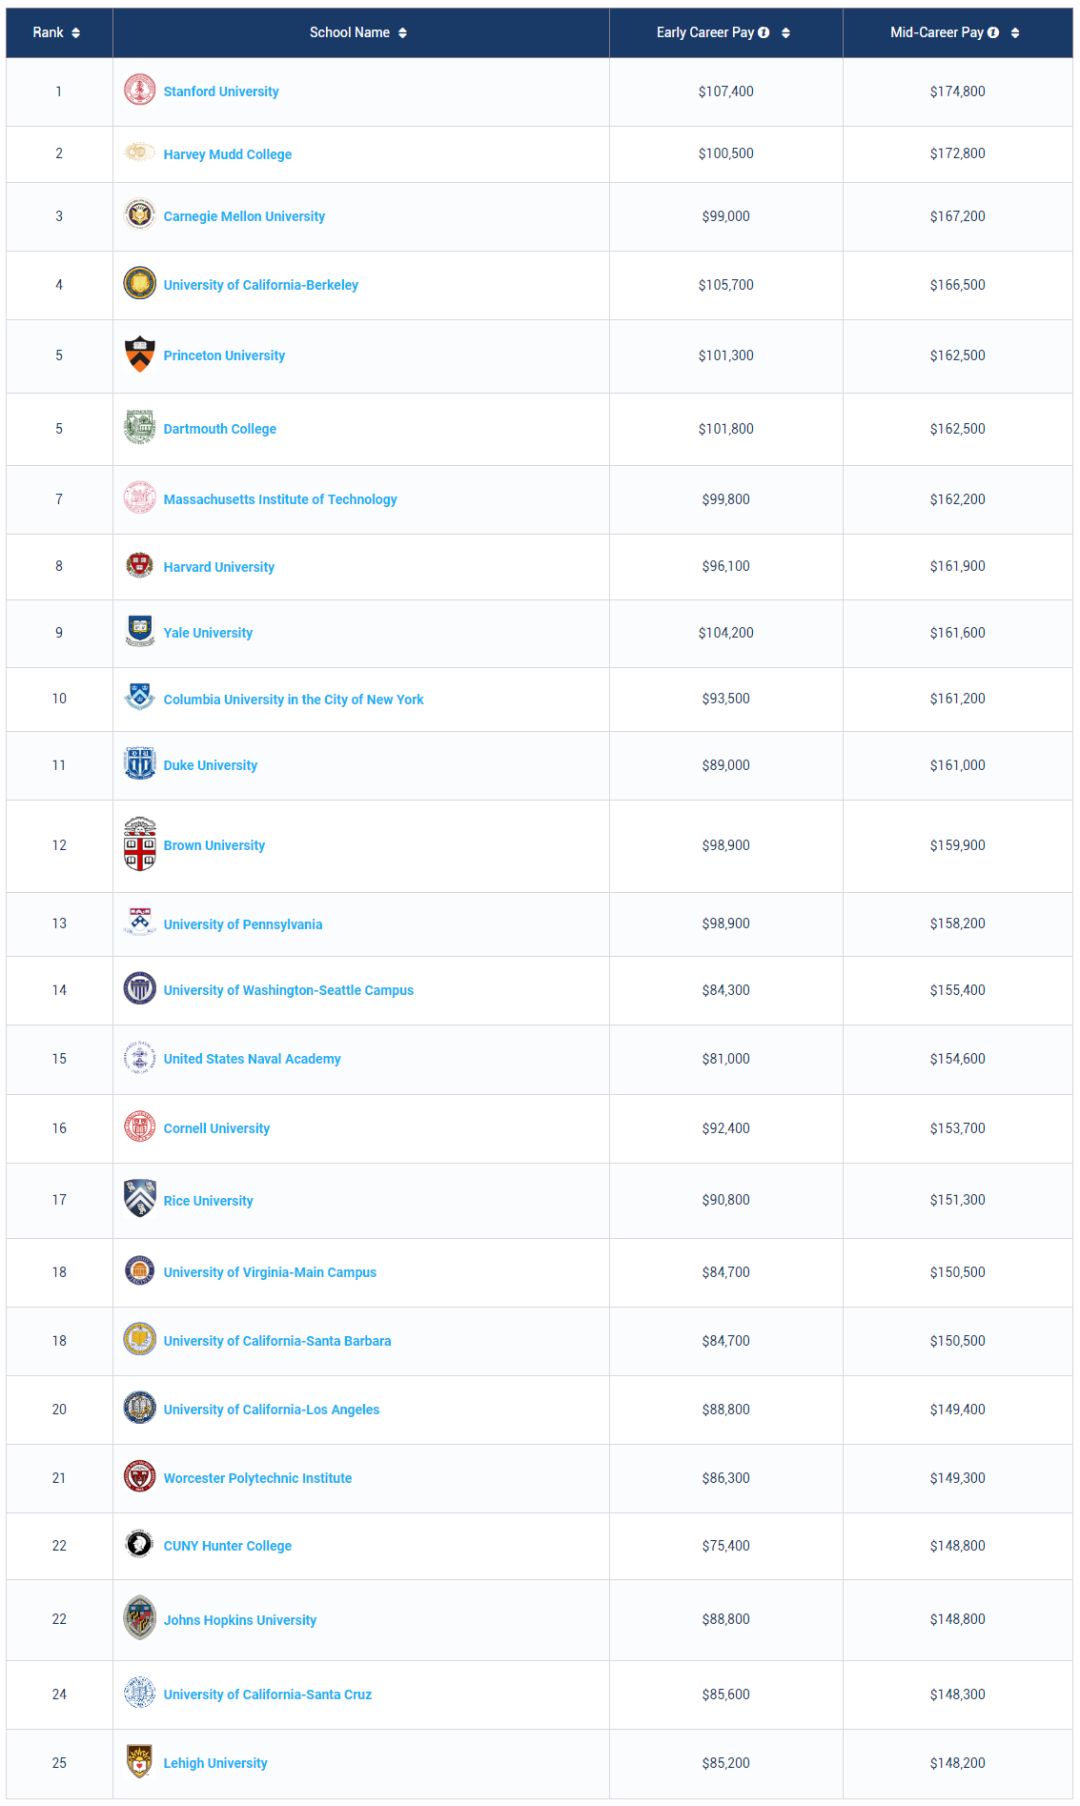Click the Lehigh University shield logo

139,1761
